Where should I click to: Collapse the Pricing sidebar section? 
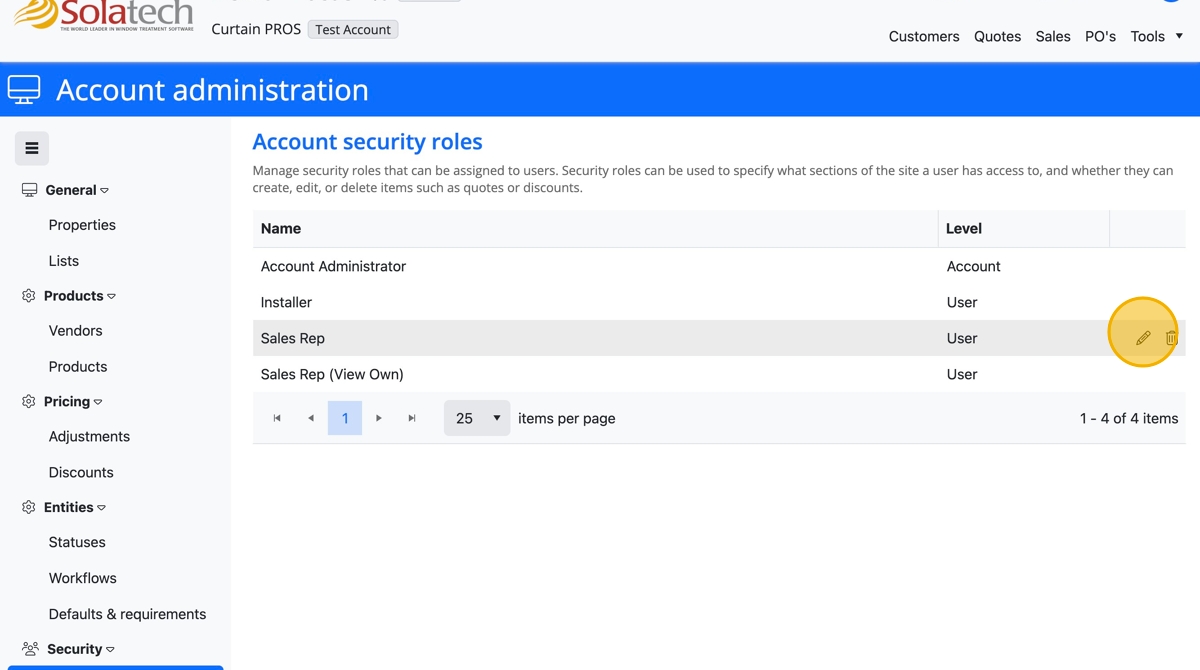67,402
